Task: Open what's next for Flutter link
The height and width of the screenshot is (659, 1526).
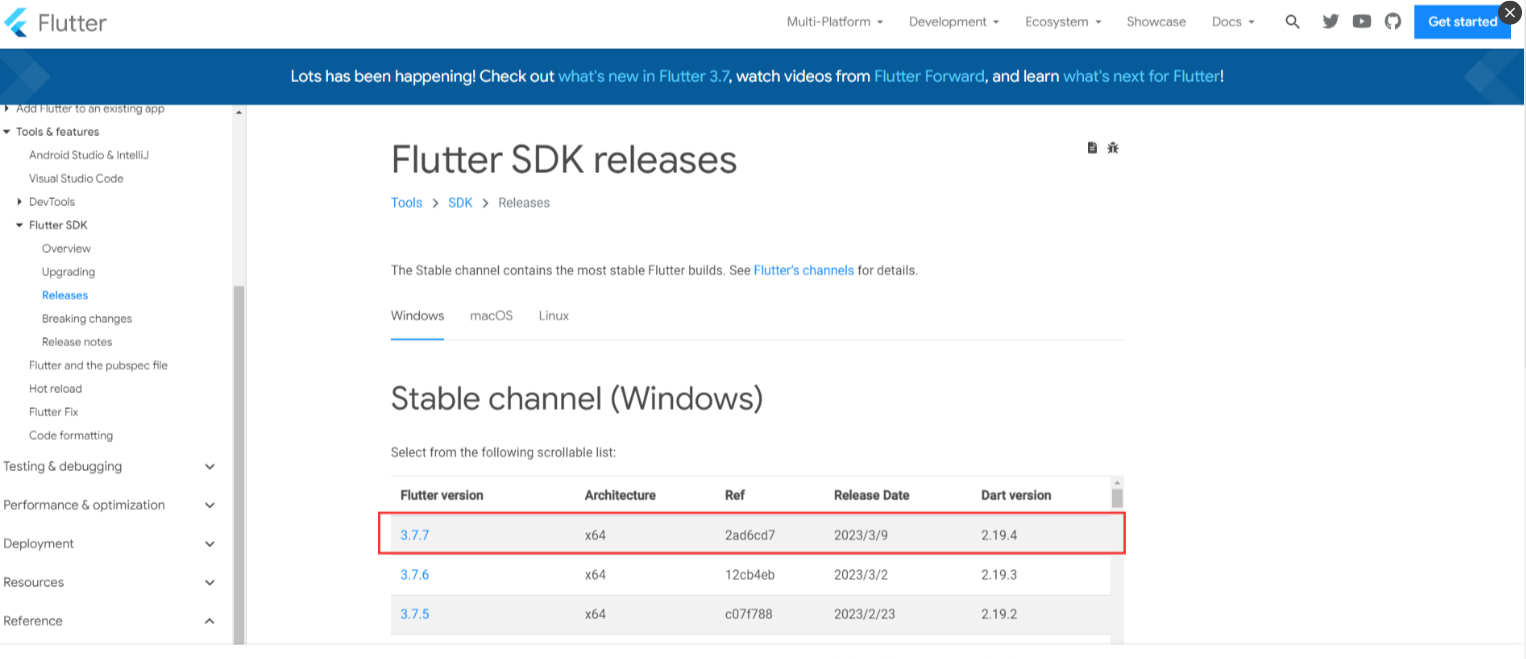Action: point(1141,76)
